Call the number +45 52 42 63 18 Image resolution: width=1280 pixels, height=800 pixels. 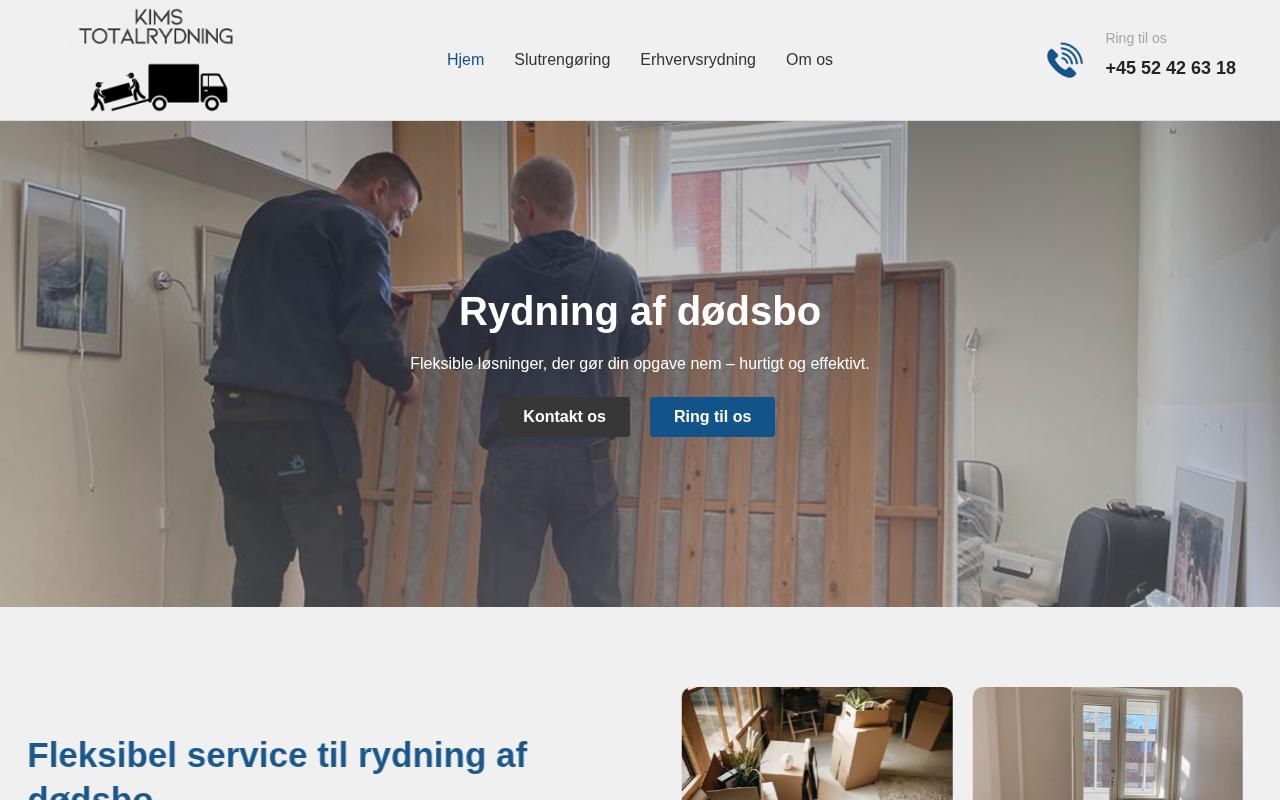(x=1170, y=68)
